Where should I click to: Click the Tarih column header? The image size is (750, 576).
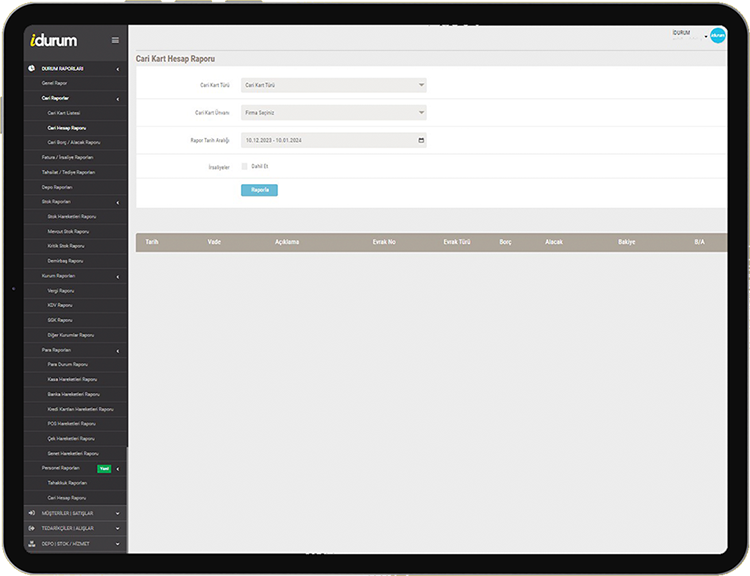pos(152,242)
